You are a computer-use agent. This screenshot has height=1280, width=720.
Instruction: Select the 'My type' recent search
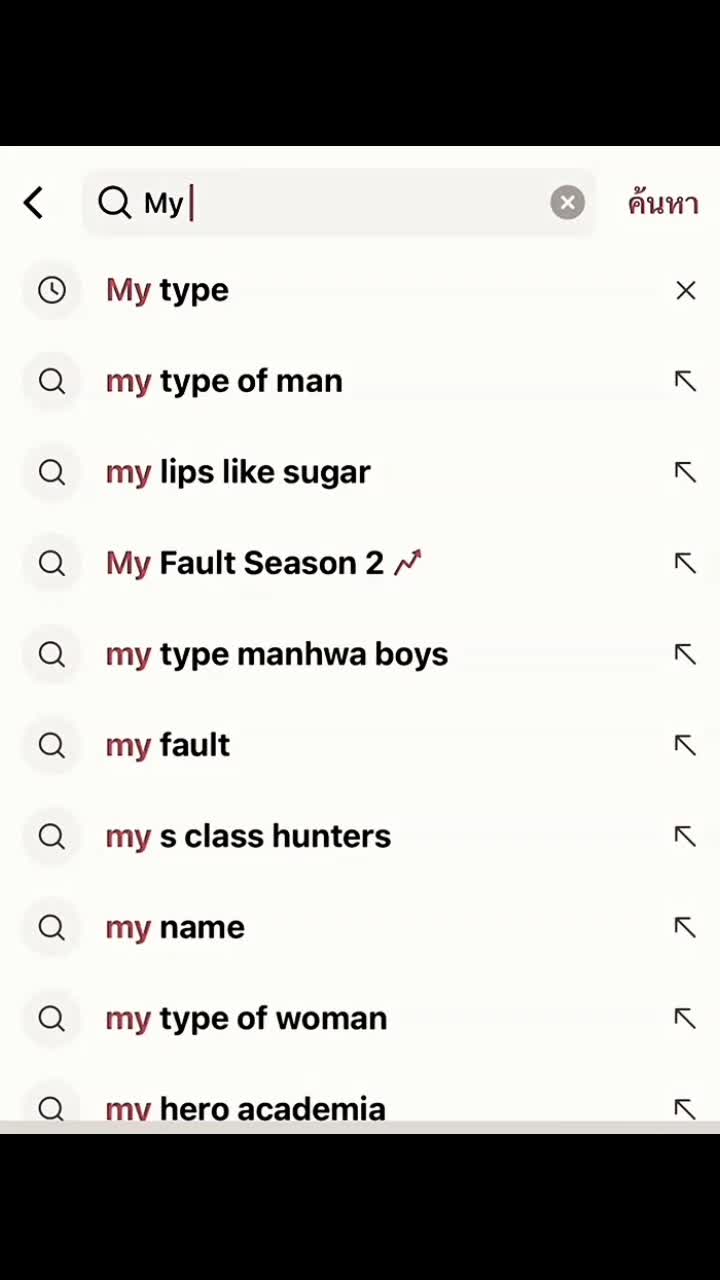[168, 290]
